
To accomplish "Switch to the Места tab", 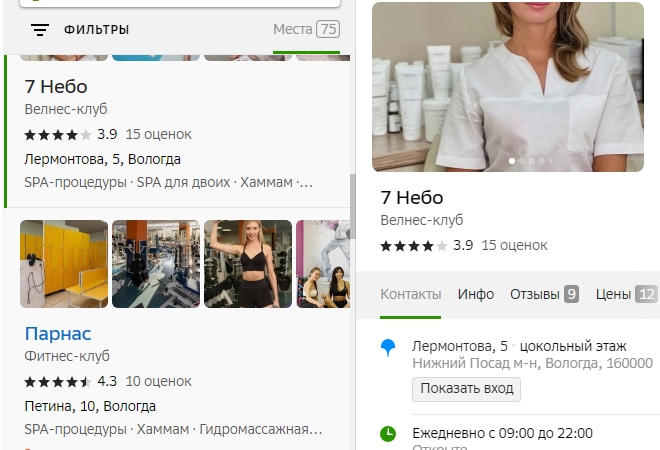I will tap(306, 30).
